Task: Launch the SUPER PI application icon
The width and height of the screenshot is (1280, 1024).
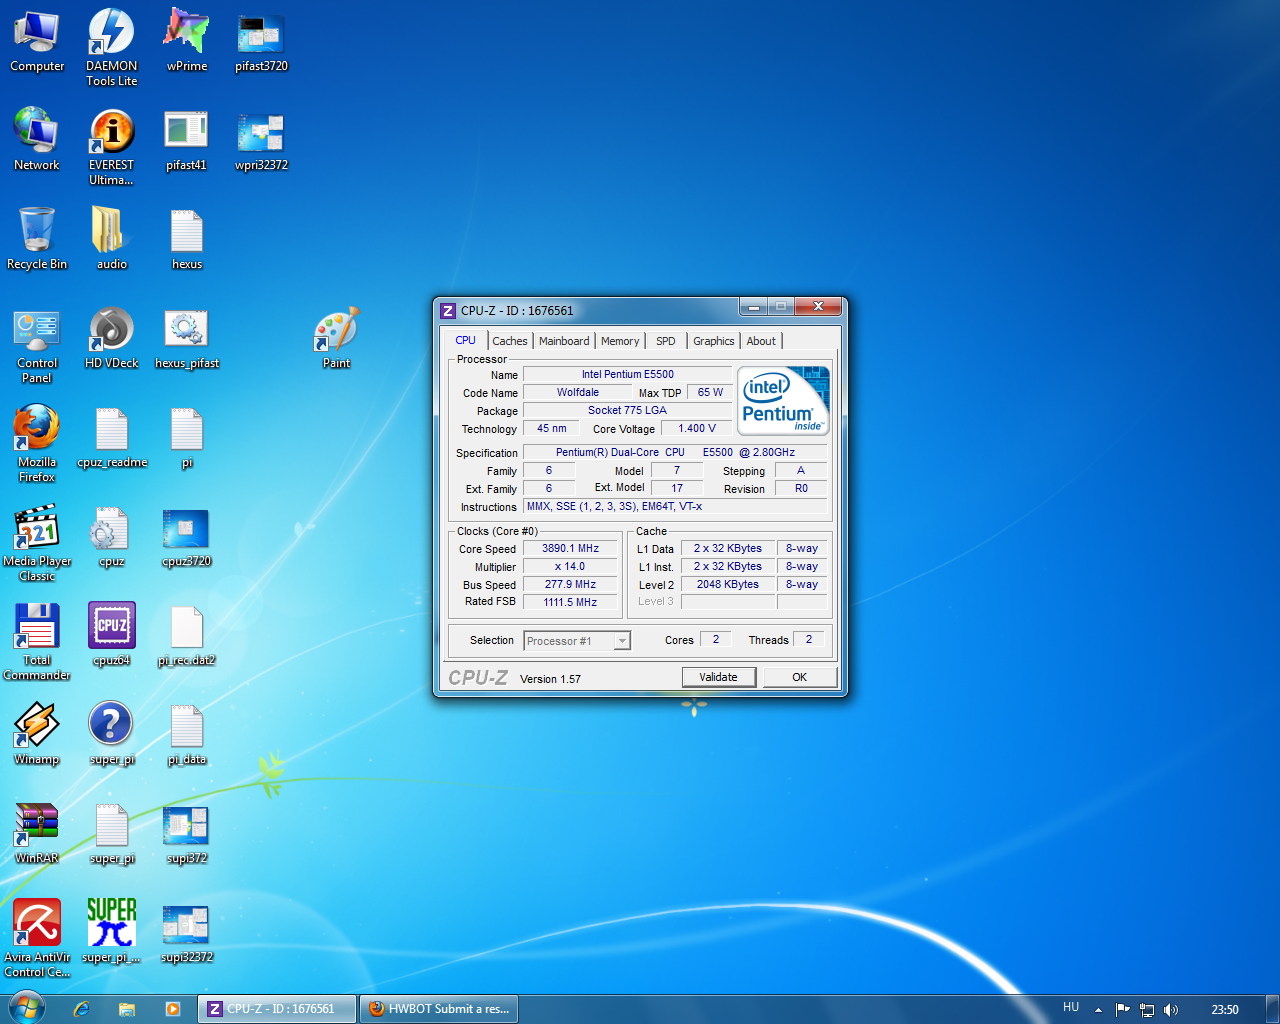Action: point(111,933)
